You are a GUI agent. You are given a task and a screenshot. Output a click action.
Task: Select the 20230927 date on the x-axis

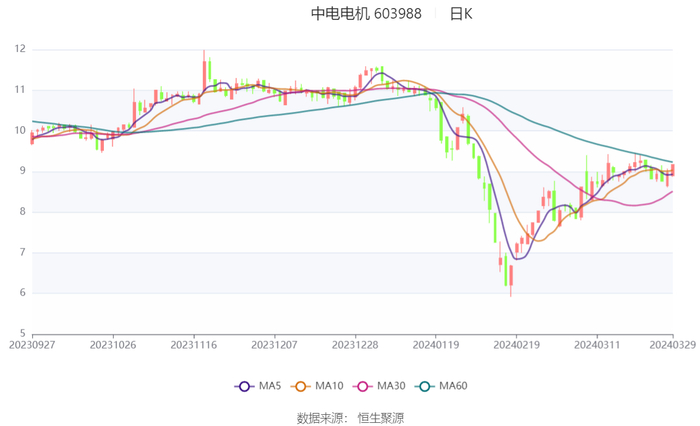coord(32,344)
